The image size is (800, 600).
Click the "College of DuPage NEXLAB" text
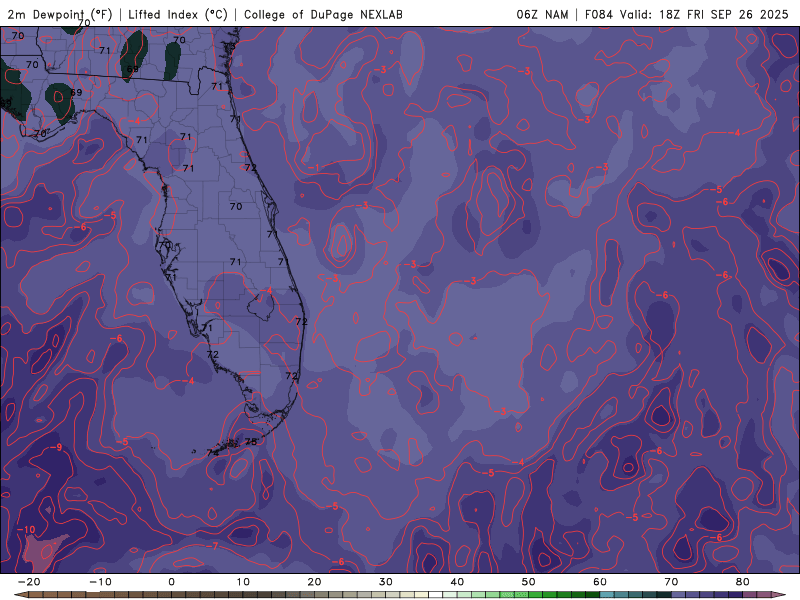pyautogui.click(x=323, y=14)
